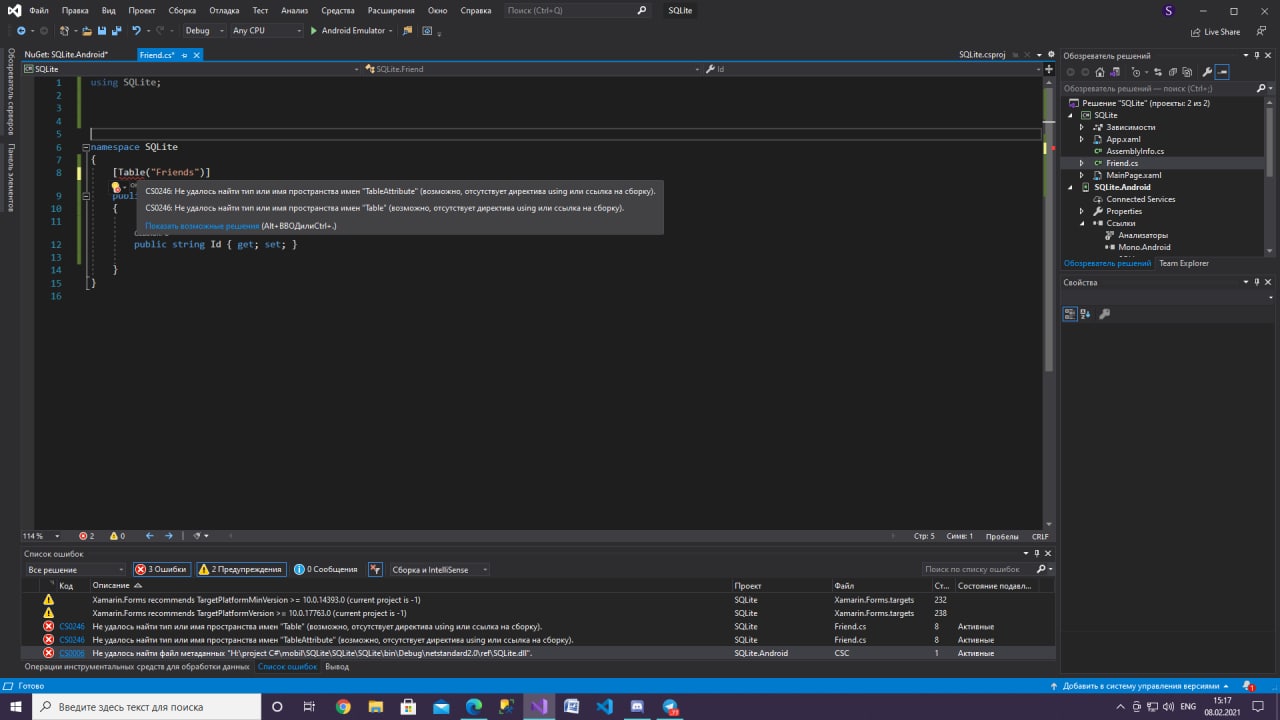Screen dimensions: 1280x720
Task: Click the Save All icon
Action: pyautogui.click(x=116, y=31)
